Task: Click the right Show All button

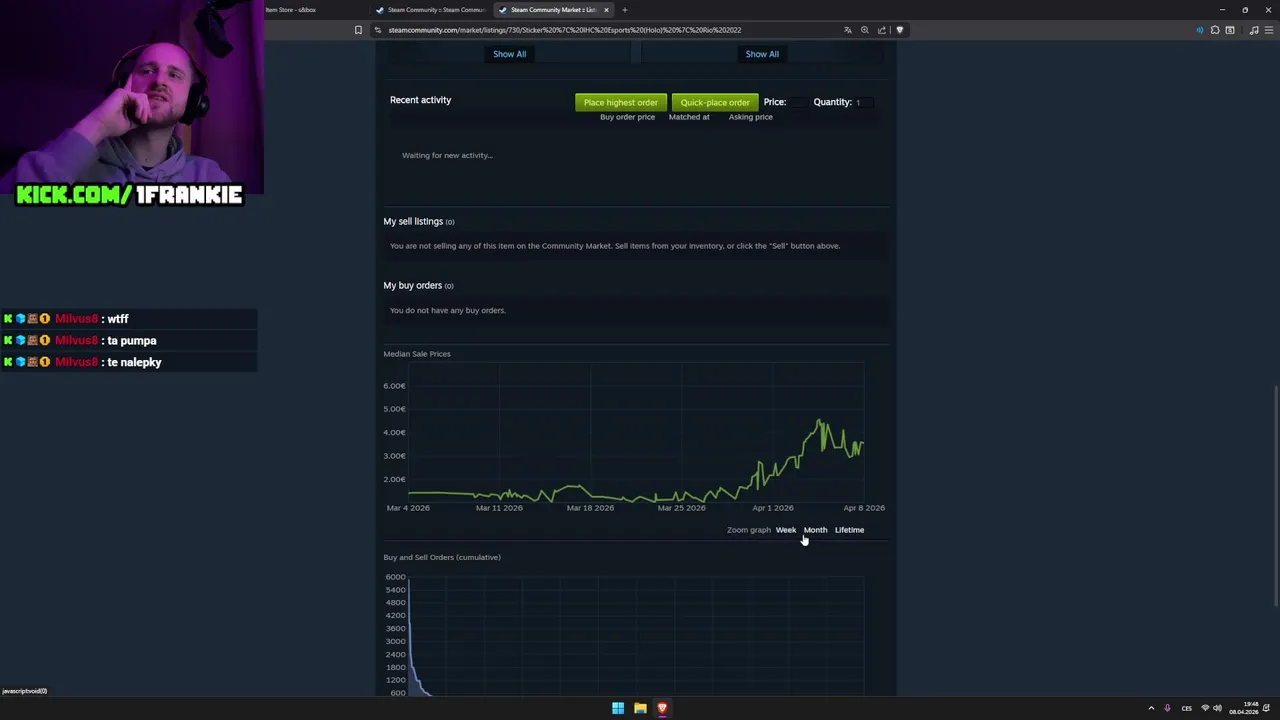Action: (x=762, y=54)
